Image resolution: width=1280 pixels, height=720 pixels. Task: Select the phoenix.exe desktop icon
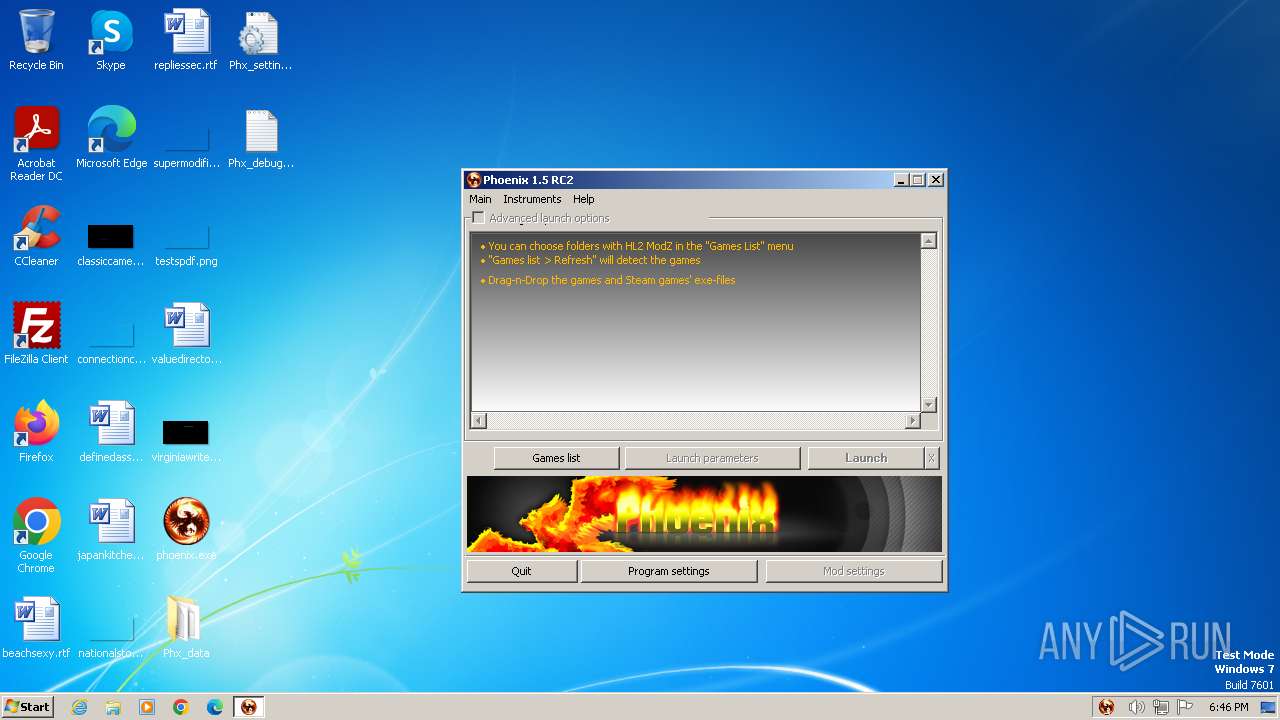click(x=186, y=530)
